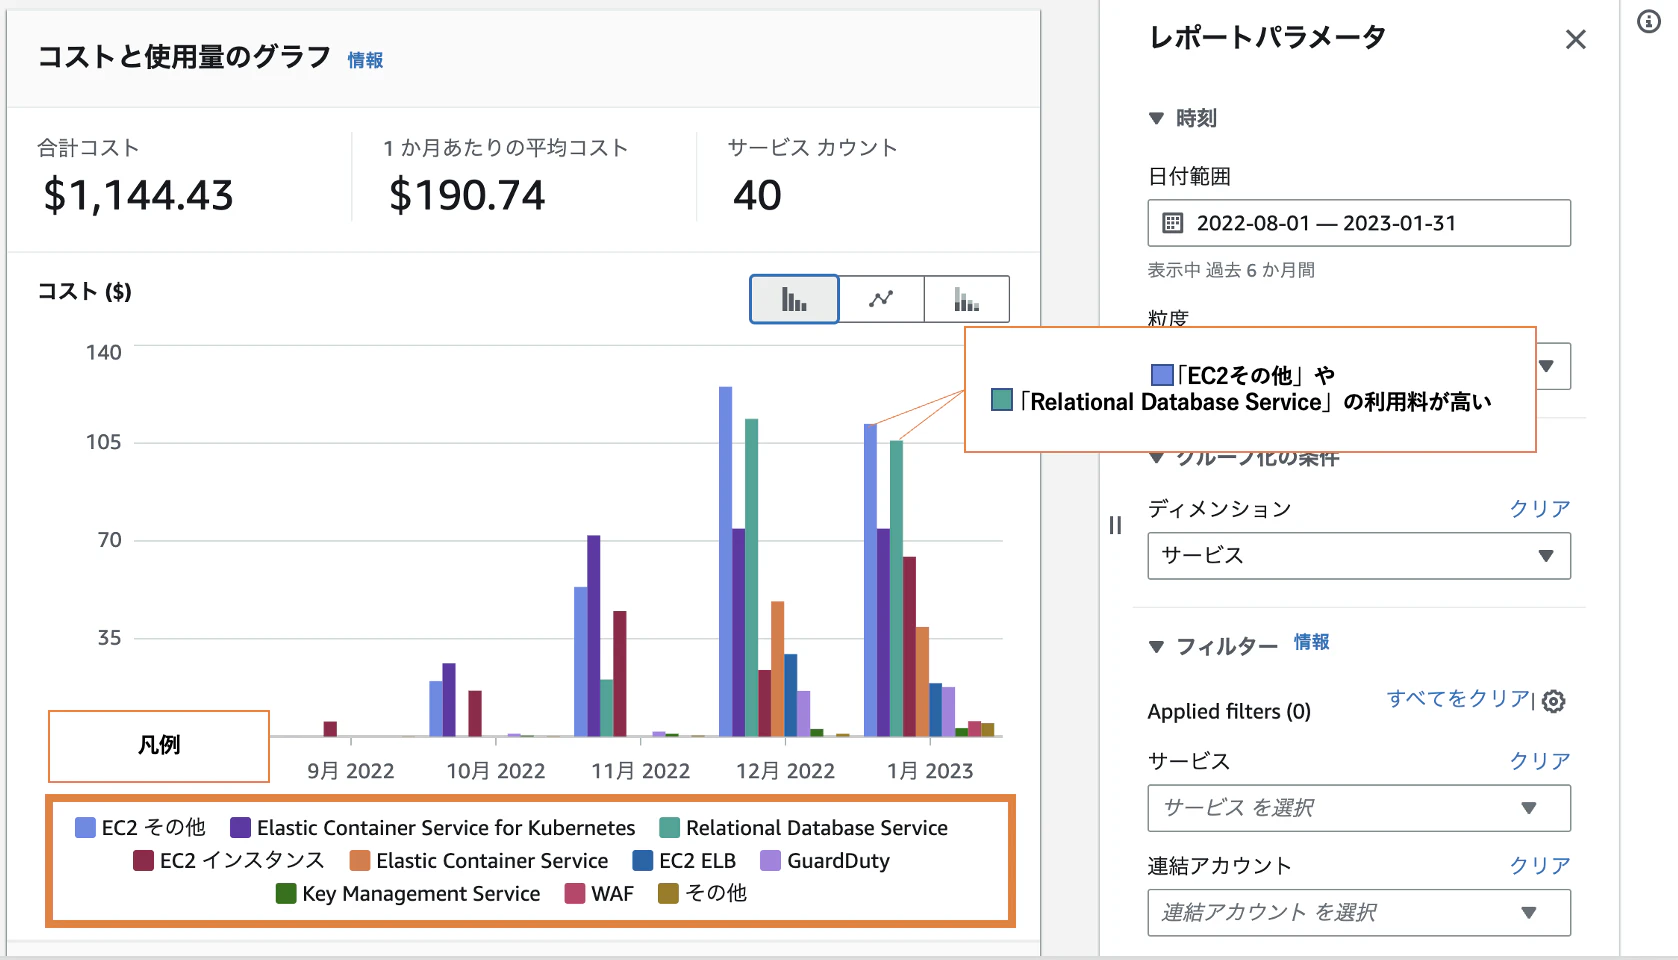Toggle Elastic Container Service for Kubernetes legend swatch

click(x=240, y=828)
